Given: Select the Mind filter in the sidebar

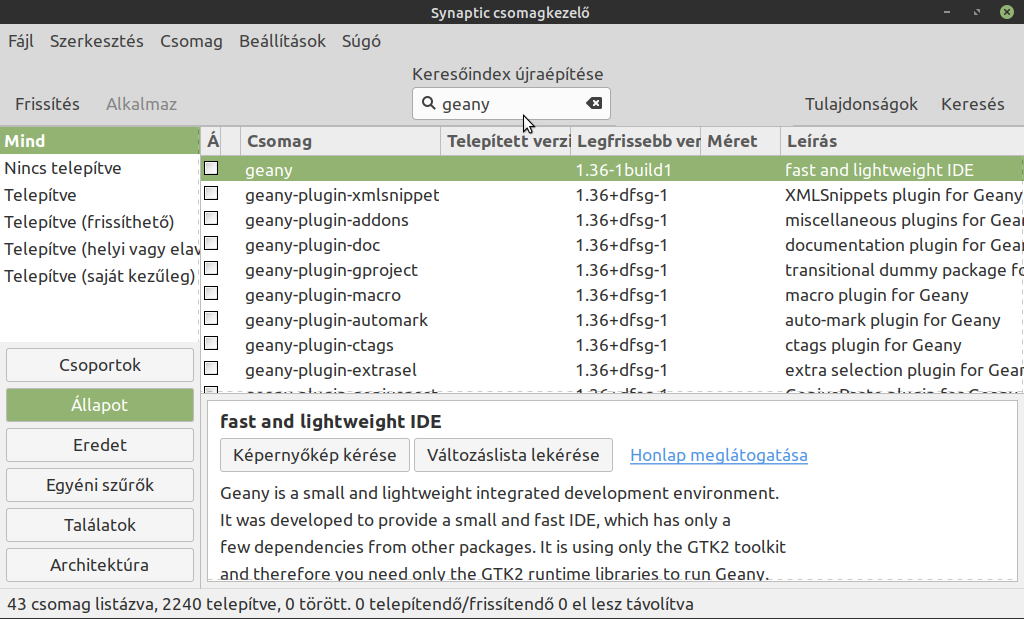Looking at the screenshot, I should tap(99, 141).
